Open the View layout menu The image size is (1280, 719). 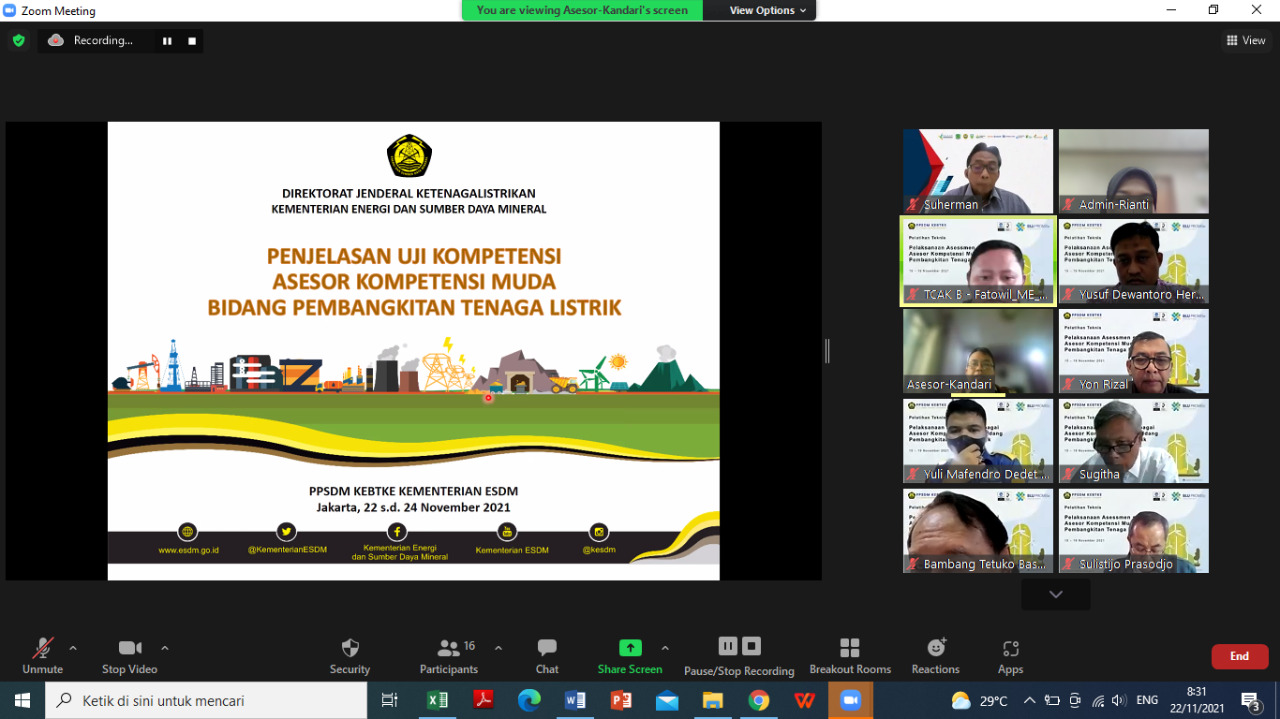[x=1246, y=41]
